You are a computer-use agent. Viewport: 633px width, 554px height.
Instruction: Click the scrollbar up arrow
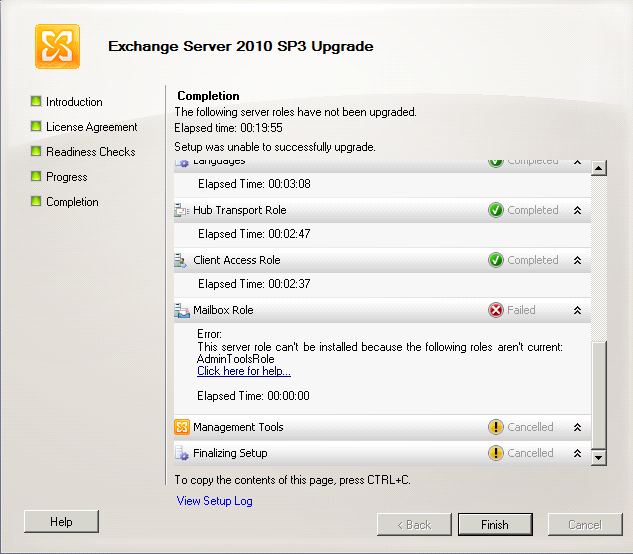(599, 168)
